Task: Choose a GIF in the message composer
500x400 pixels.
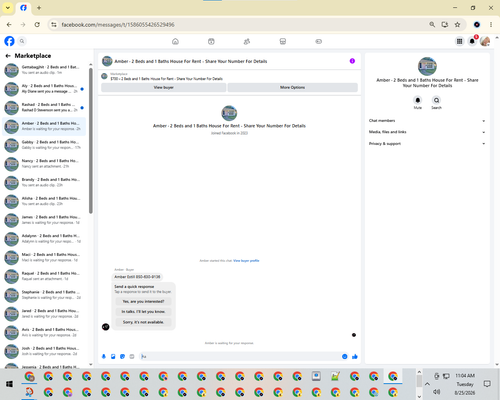Action: [132, 357]
